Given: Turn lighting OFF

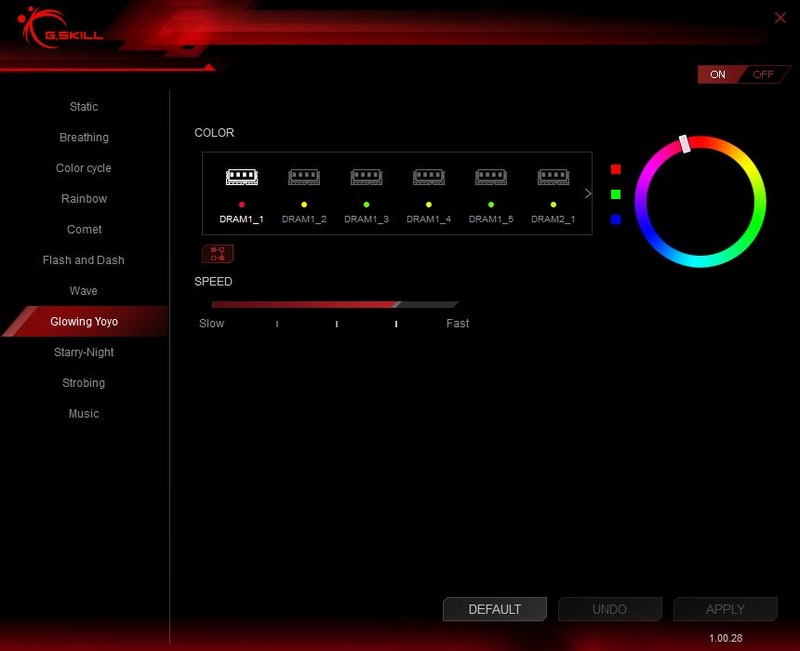Looking at the screenshot, I should tap(763, 74).
